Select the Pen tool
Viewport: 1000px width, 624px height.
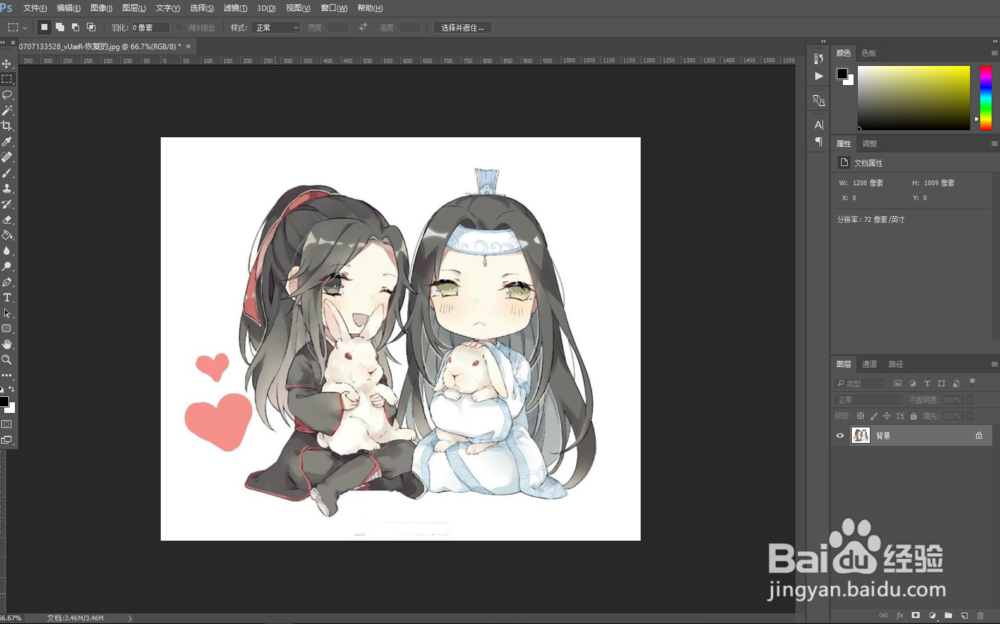click(7, 282)
